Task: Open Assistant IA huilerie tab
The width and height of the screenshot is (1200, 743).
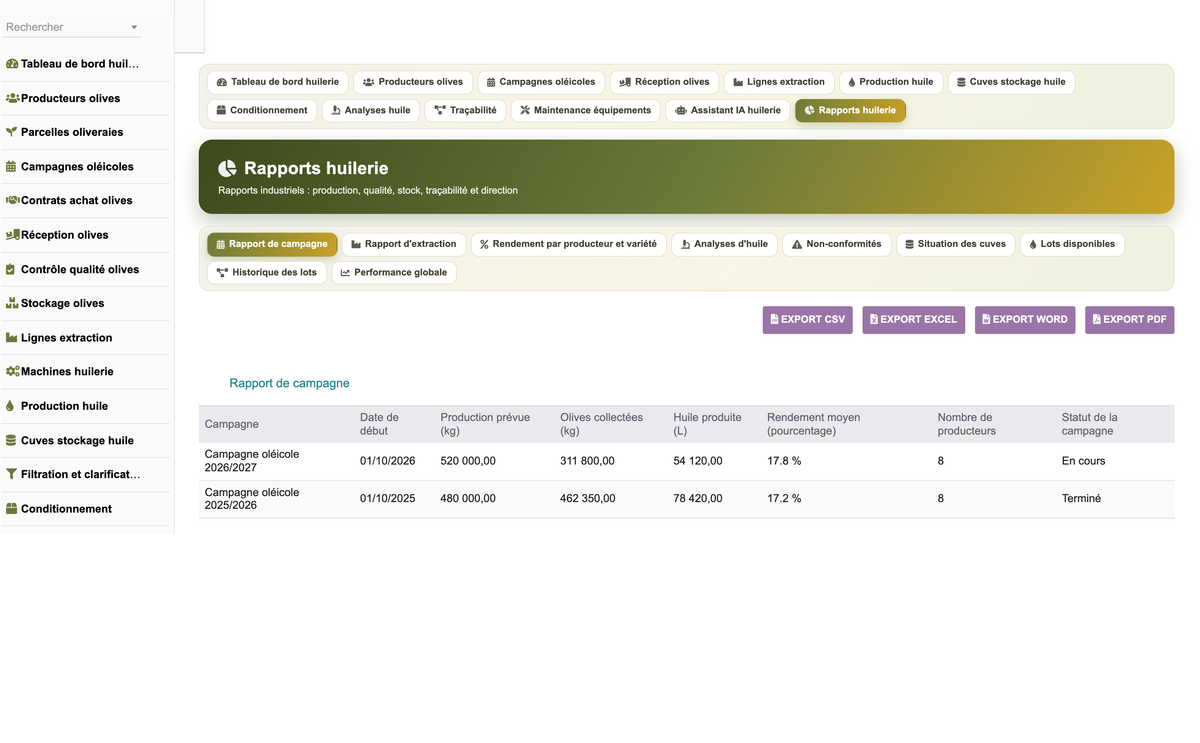Action: pos(728,110)
